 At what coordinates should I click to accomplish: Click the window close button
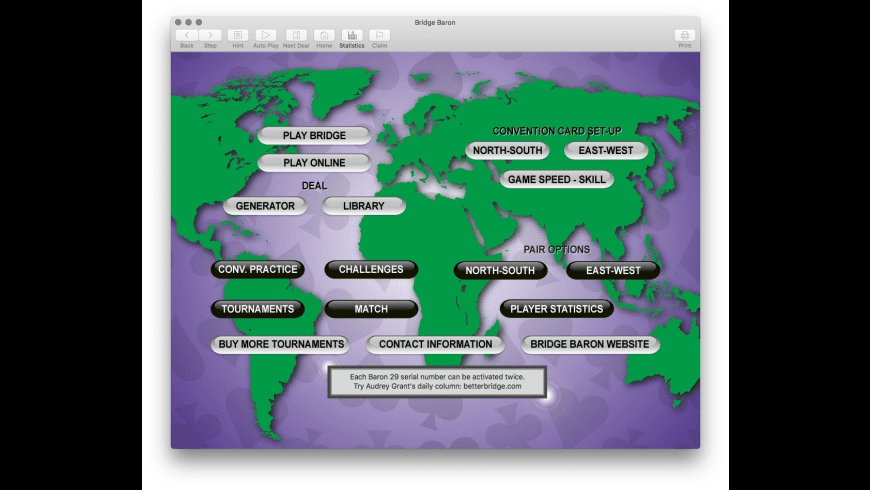click(178, 22)
